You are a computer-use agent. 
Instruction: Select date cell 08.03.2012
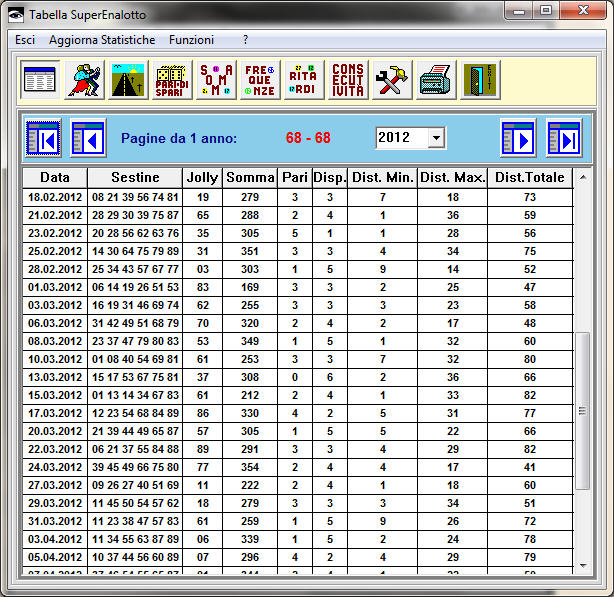click(x=55, y=341)
